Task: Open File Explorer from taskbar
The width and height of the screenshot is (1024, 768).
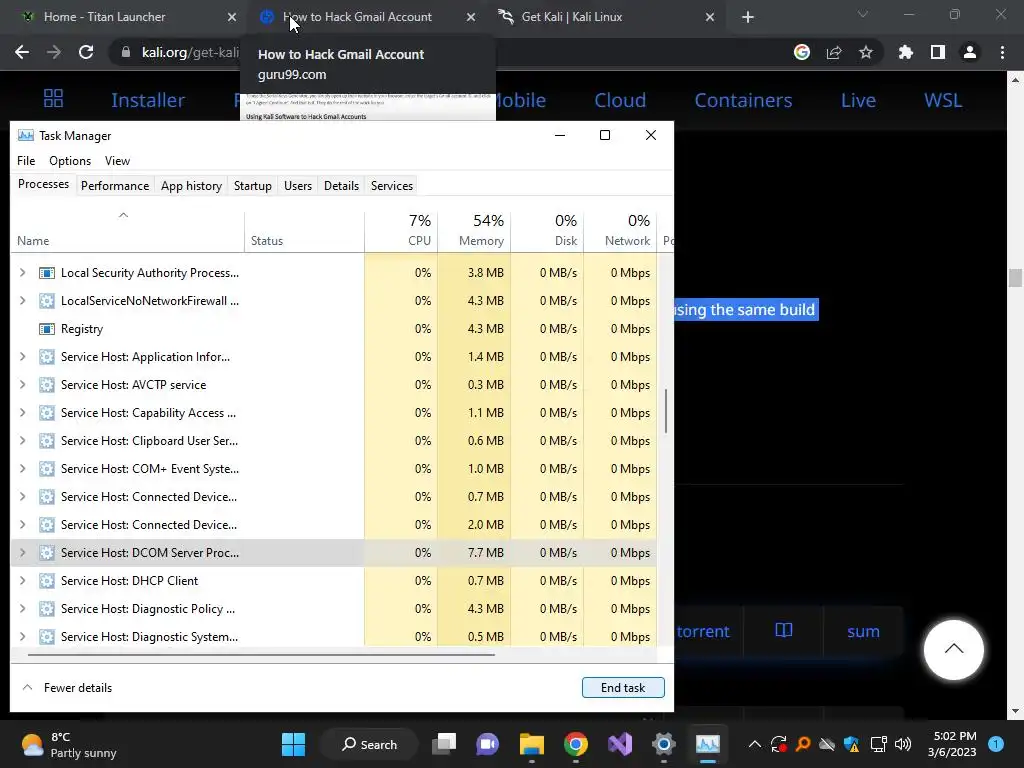Action: [x=532, y=744]
